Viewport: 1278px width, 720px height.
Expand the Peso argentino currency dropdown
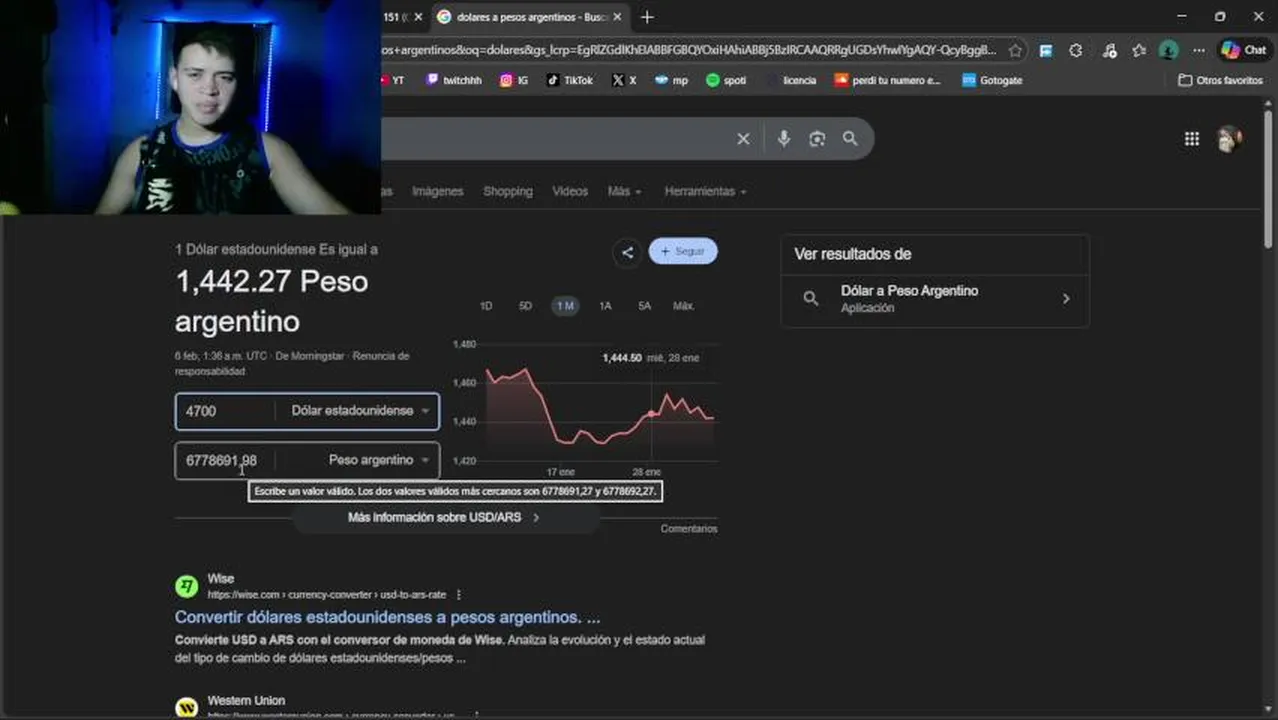point(378,460)
